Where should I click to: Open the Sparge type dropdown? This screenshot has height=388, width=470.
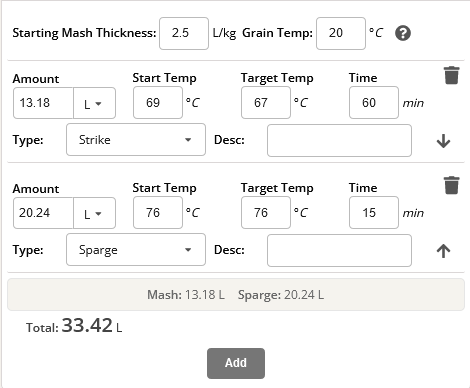(136, 250)
